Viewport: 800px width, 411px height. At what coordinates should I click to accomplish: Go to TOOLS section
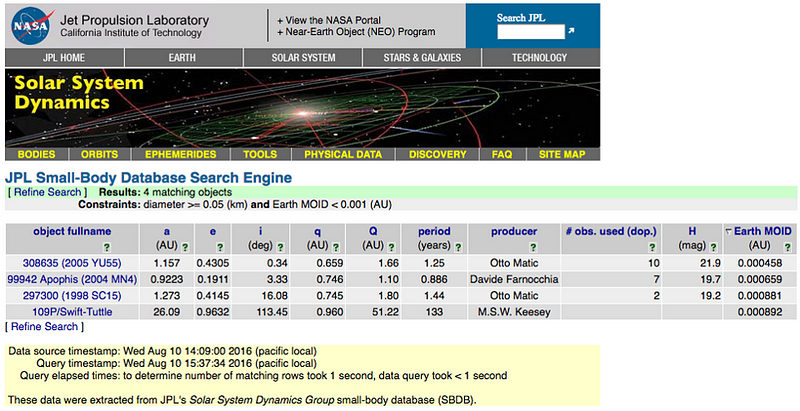[260, 154]
